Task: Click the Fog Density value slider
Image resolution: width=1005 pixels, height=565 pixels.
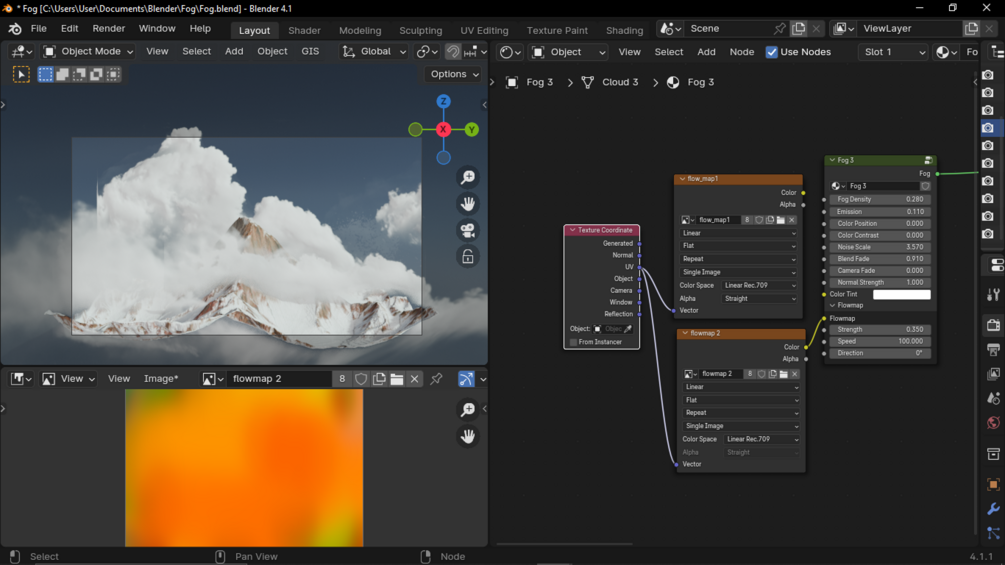Action: coord(880,199)
